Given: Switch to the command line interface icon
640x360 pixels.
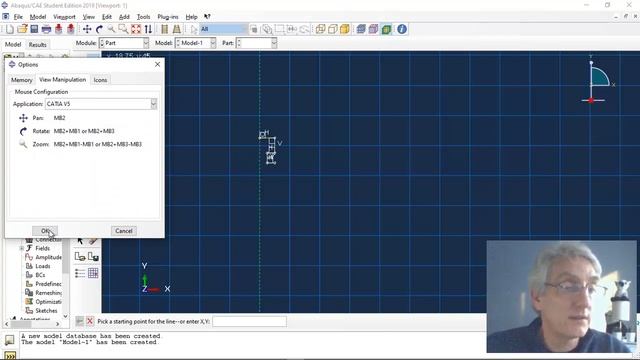Looking at the screenshot, I should [9, 356].
